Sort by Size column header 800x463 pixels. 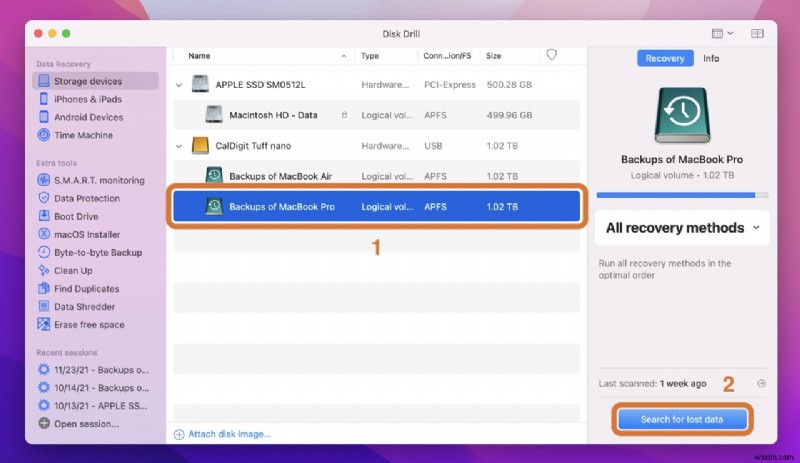[x=493, y=56]
